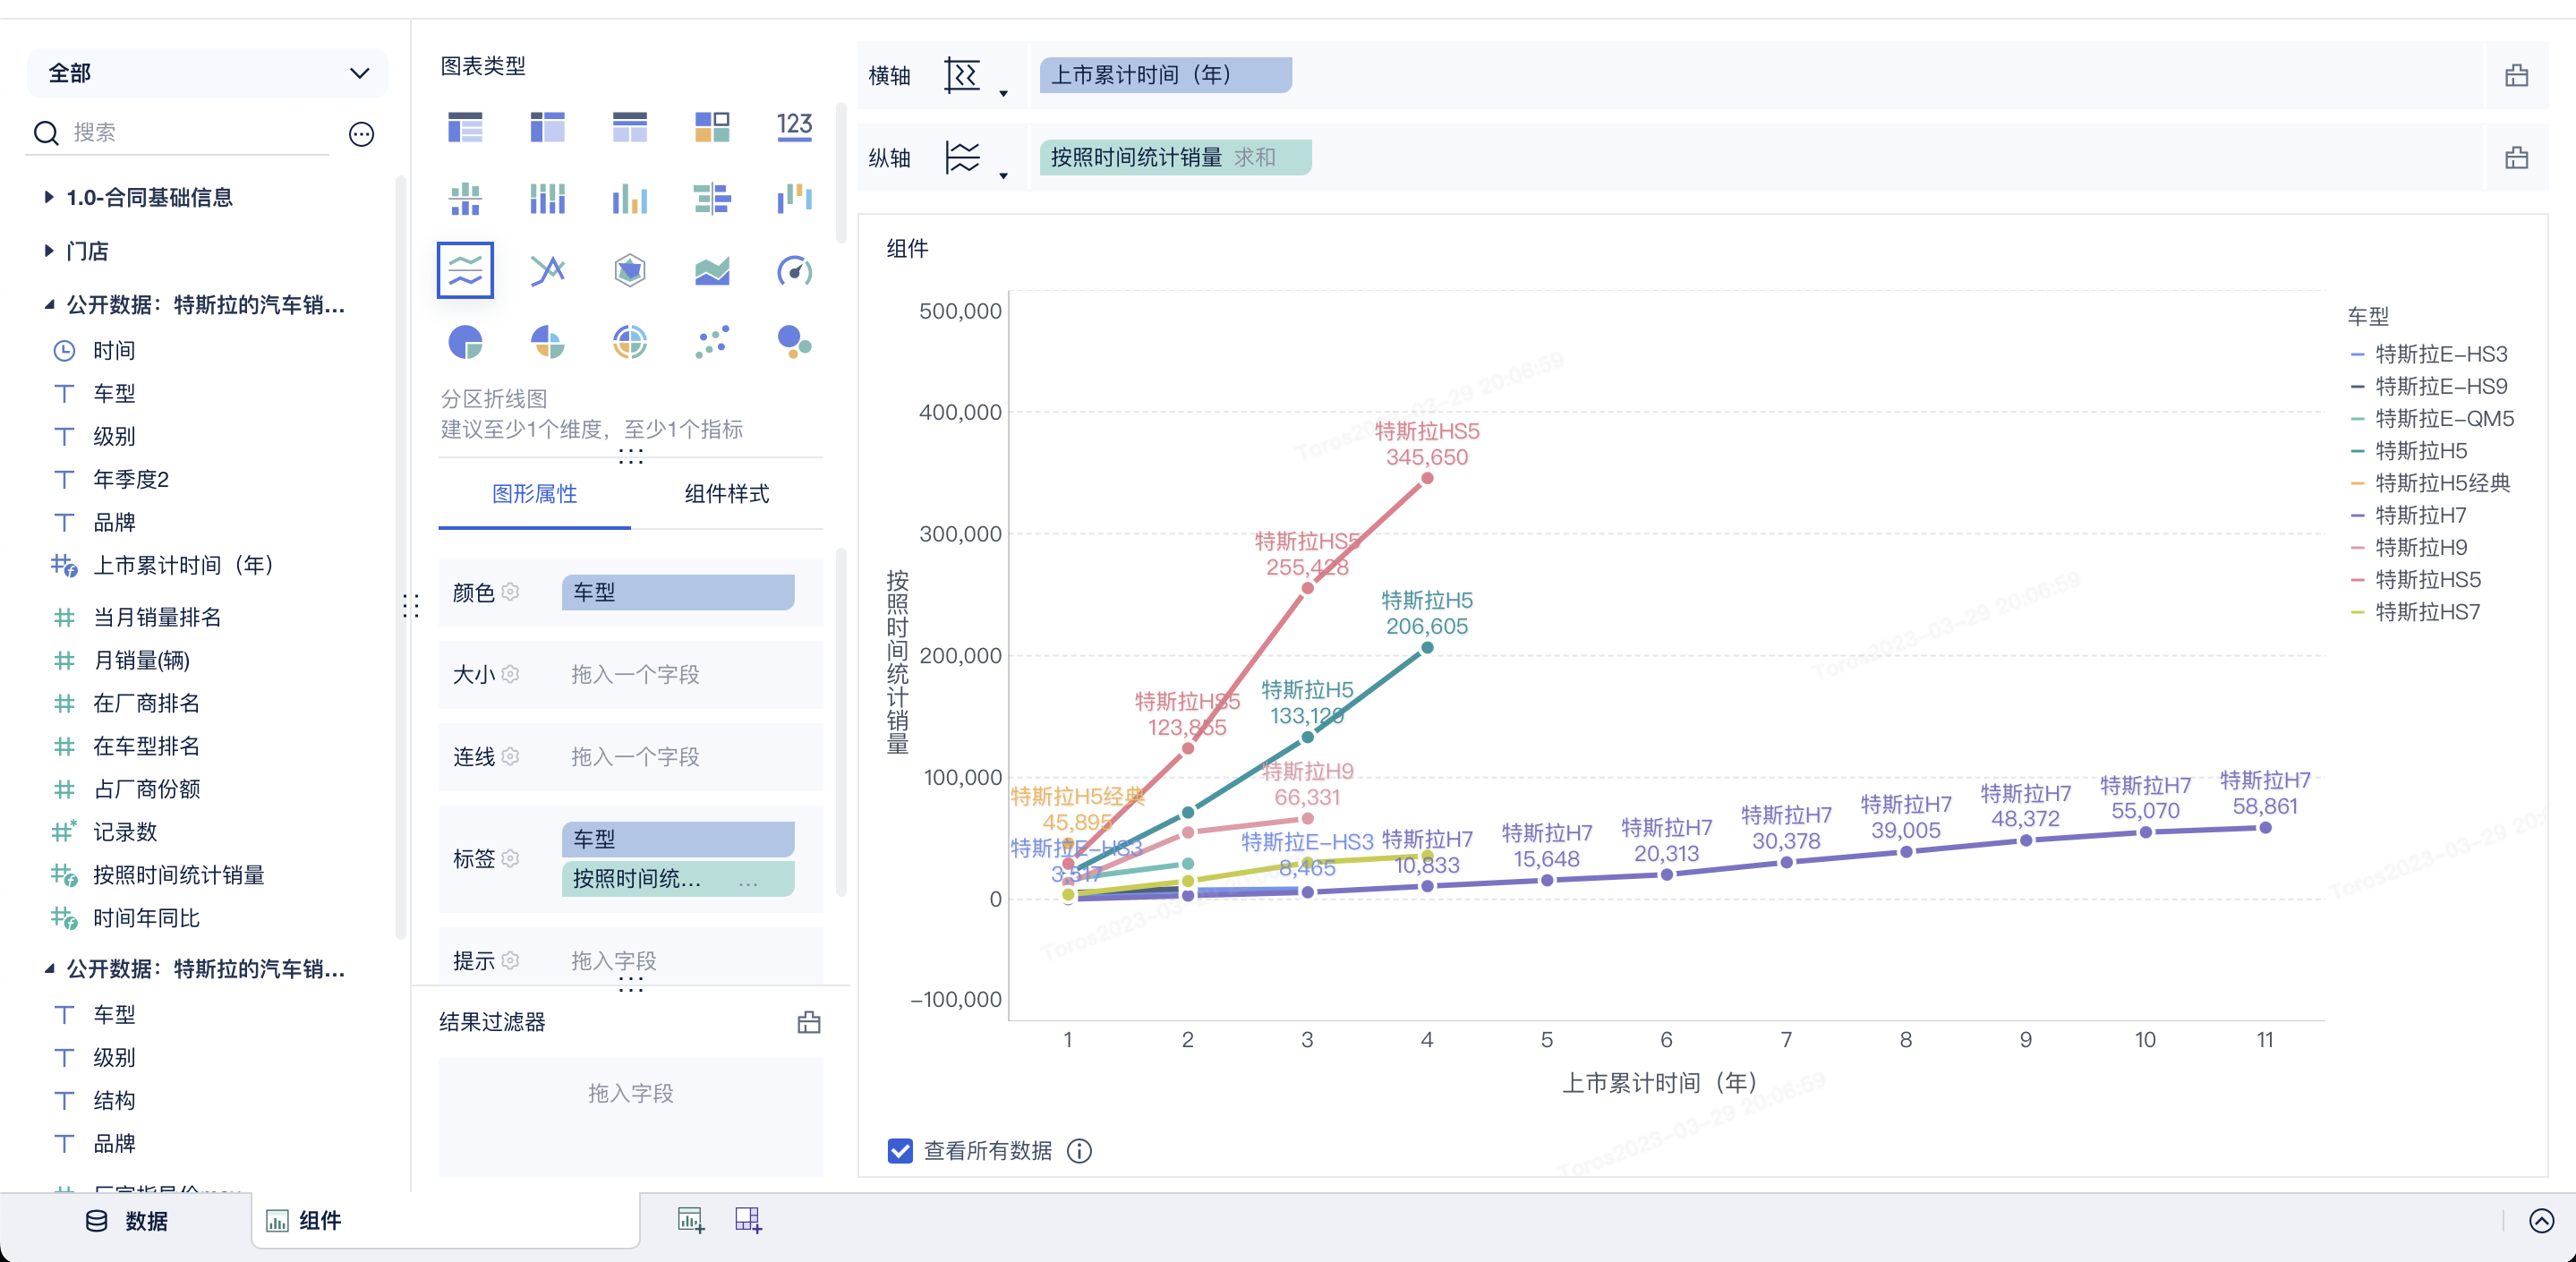Select the bubble chart icon

pos(794,342)
